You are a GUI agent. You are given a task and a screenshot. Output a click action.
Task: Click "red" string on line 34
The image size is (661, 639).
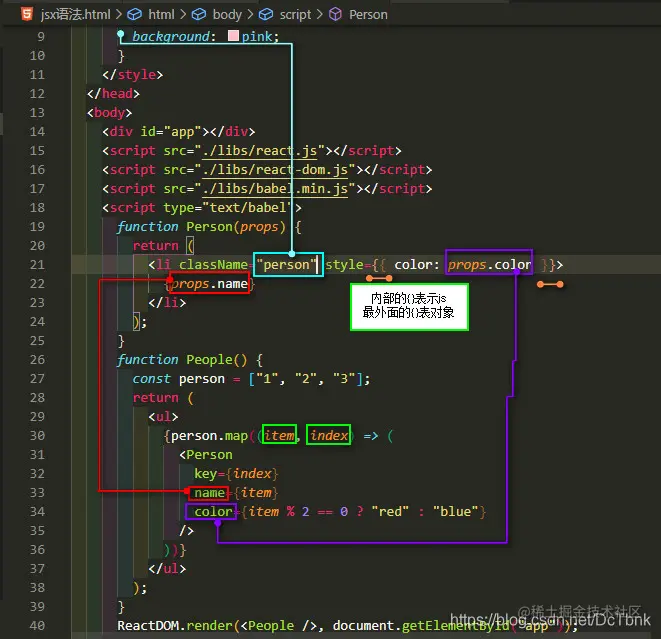[x=390, y=512]
